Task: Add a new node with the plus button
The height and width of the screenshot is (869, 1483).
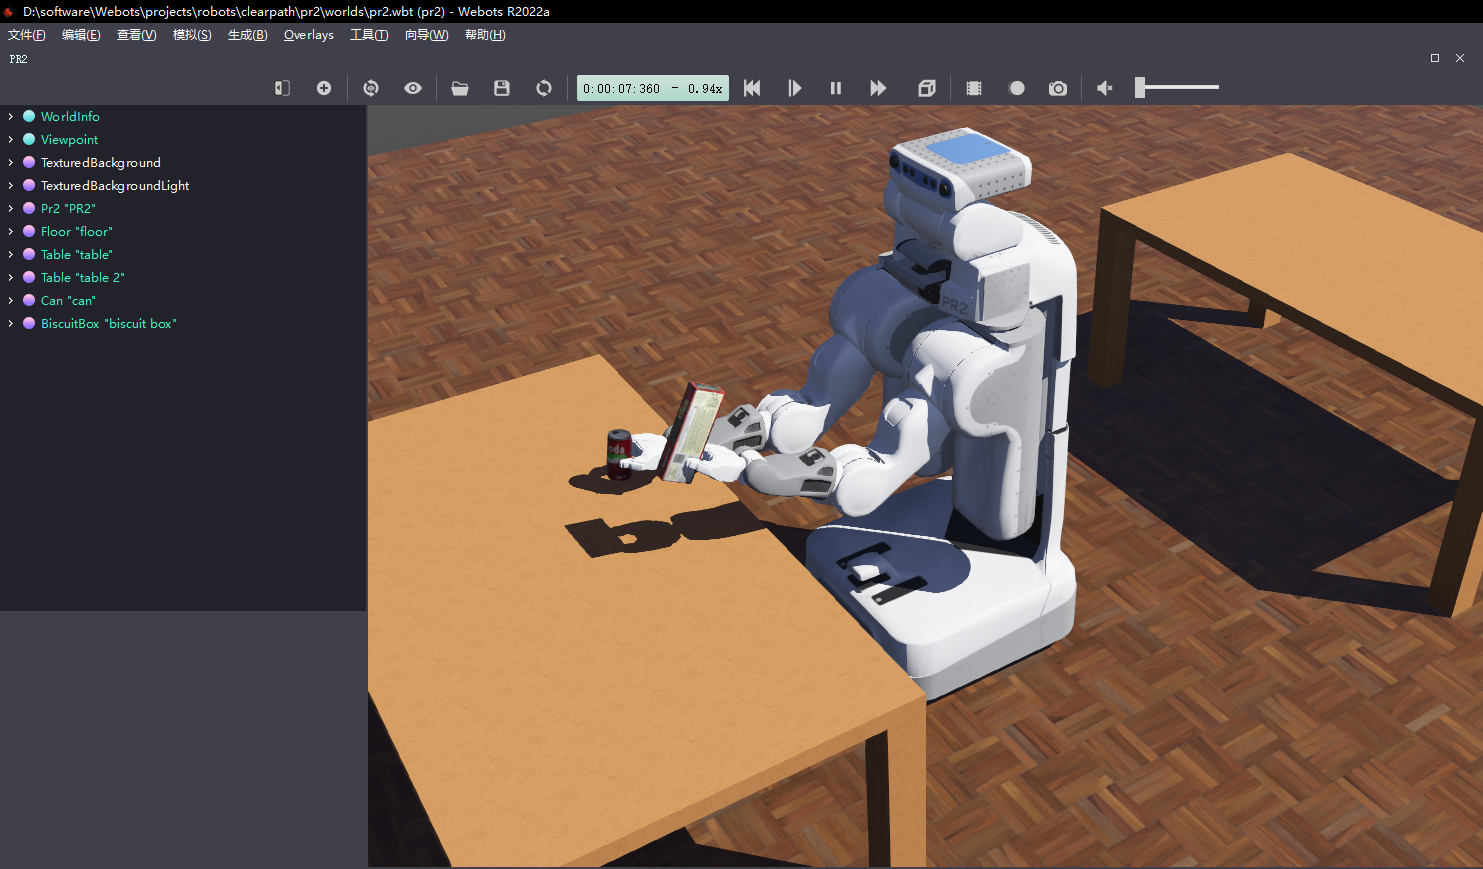Action: 324,88
